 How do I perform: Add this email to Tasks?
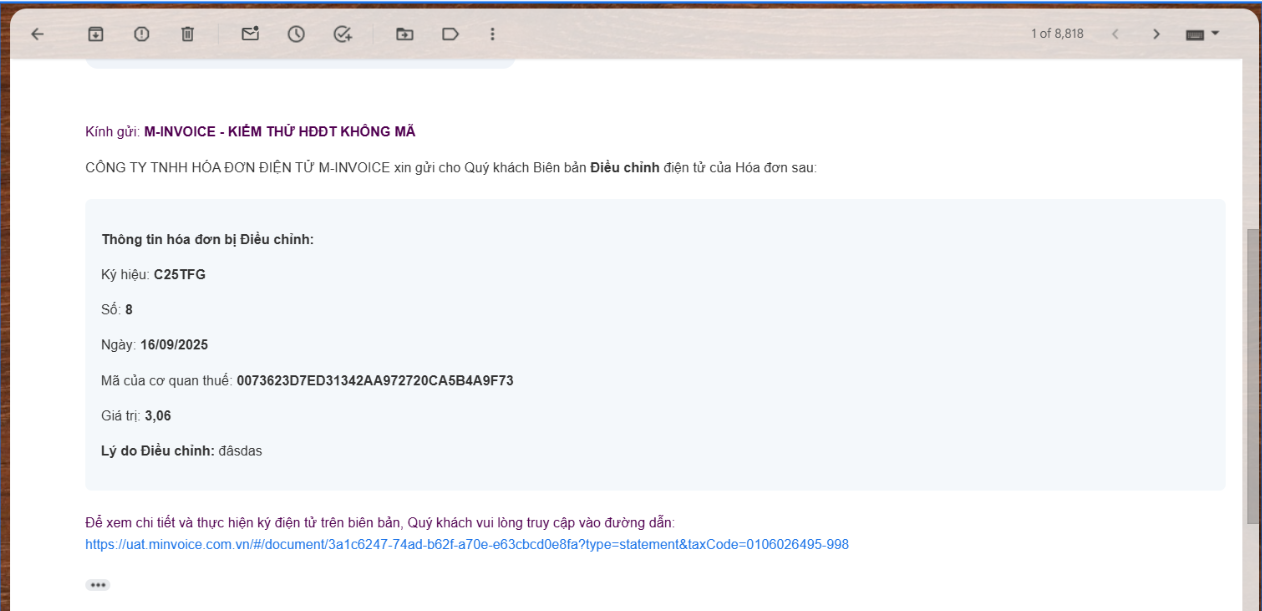pos(343,34)
